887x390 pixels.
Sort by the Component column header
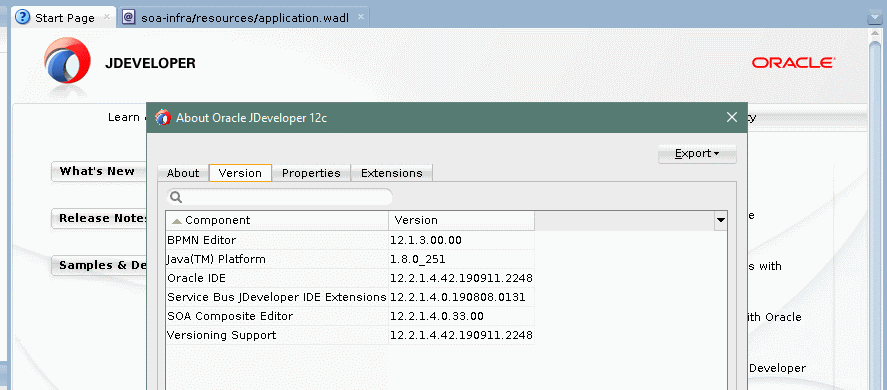[277, 220]
